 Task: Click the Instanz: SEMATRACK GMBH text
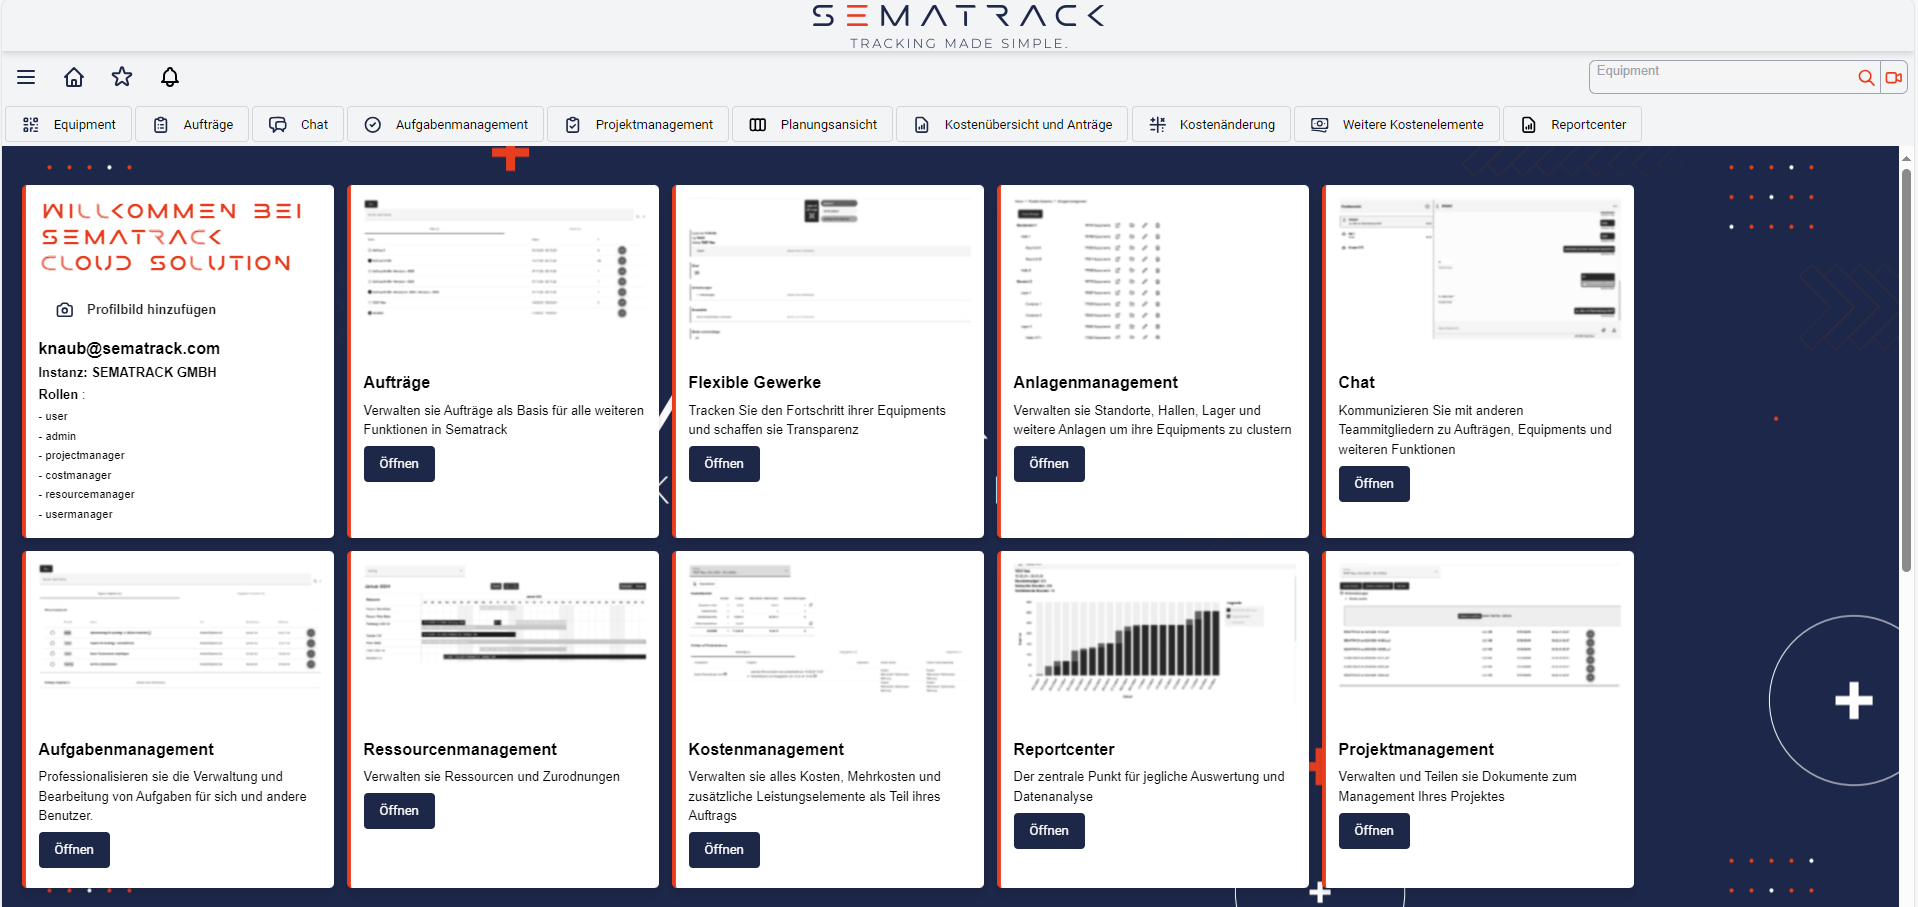(x=128, y=372)
